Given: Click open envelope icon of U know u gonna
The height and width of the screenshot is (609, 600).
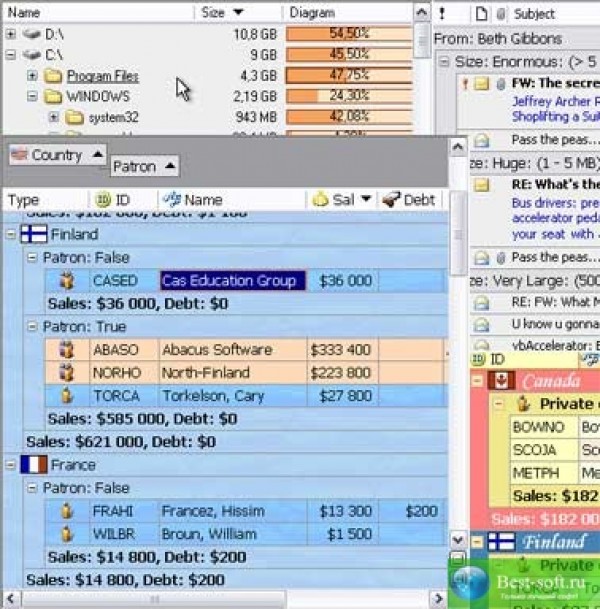Looking at the screenshot, I should pos(481,324).
